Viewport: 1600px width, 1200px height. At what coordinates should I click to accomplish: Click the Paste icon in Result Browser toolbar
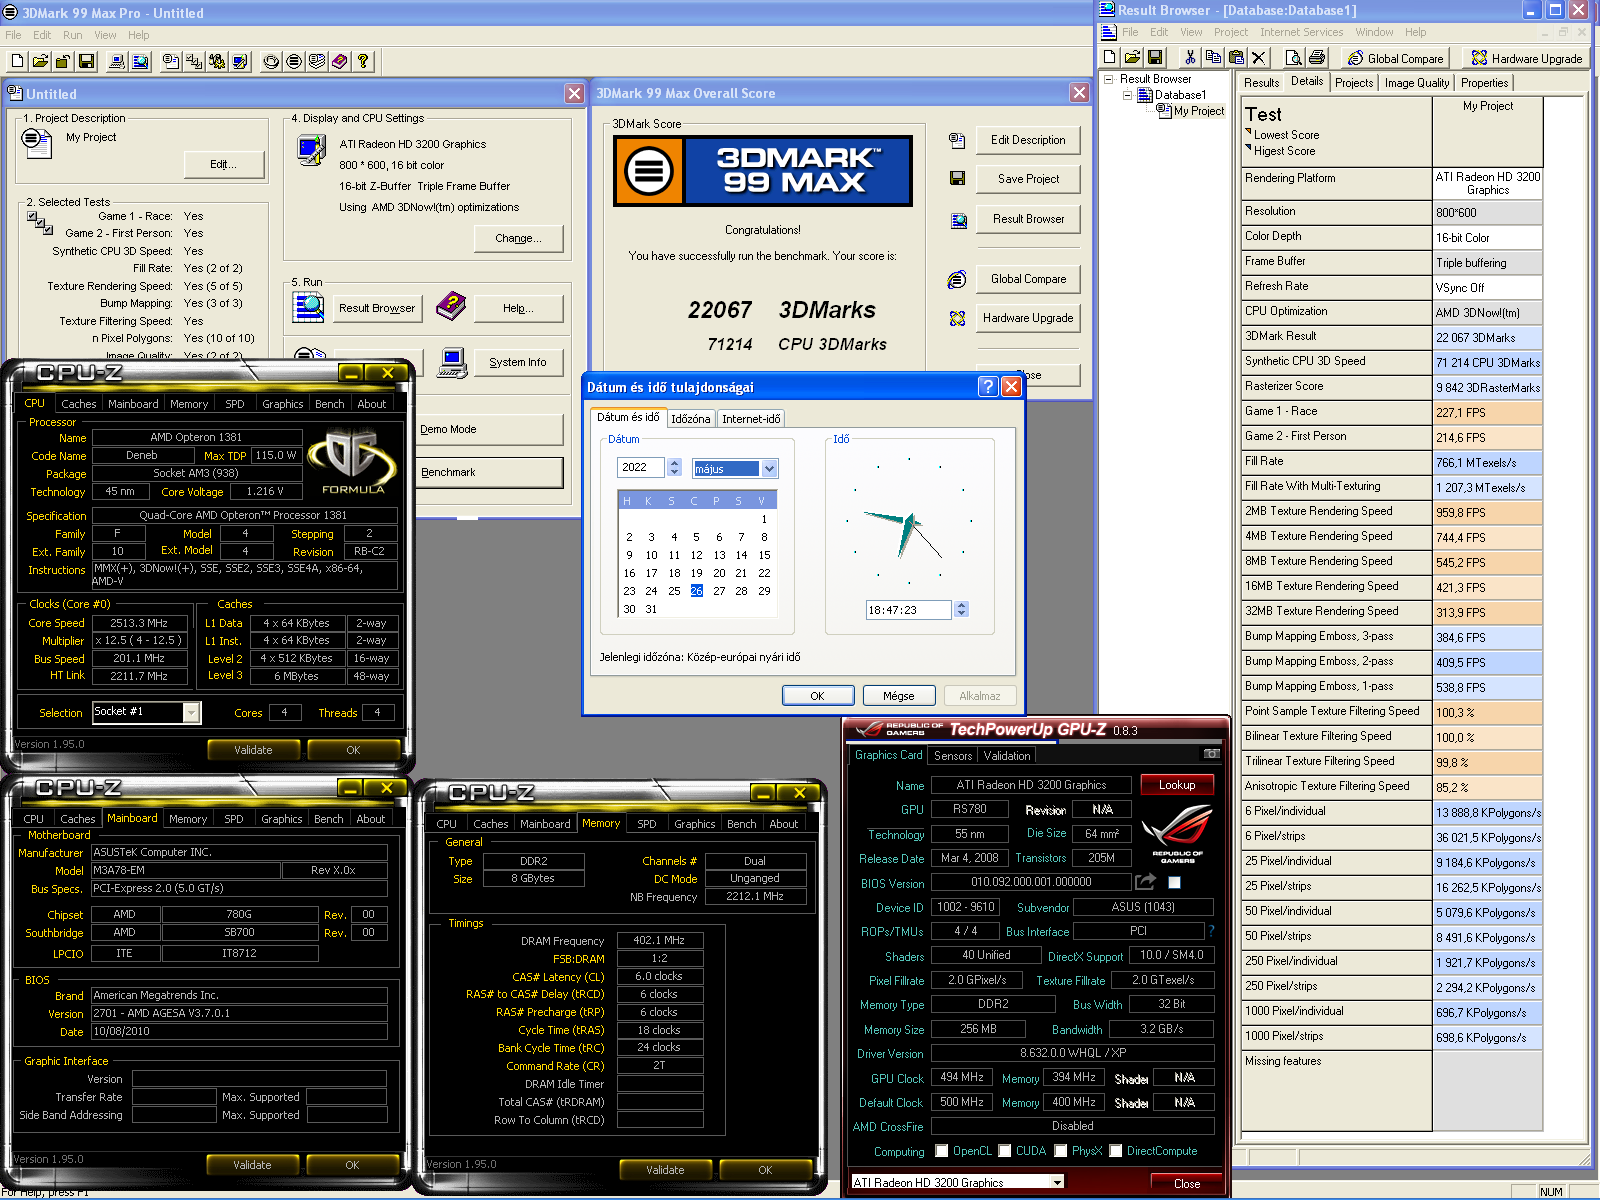(1236, 58)
